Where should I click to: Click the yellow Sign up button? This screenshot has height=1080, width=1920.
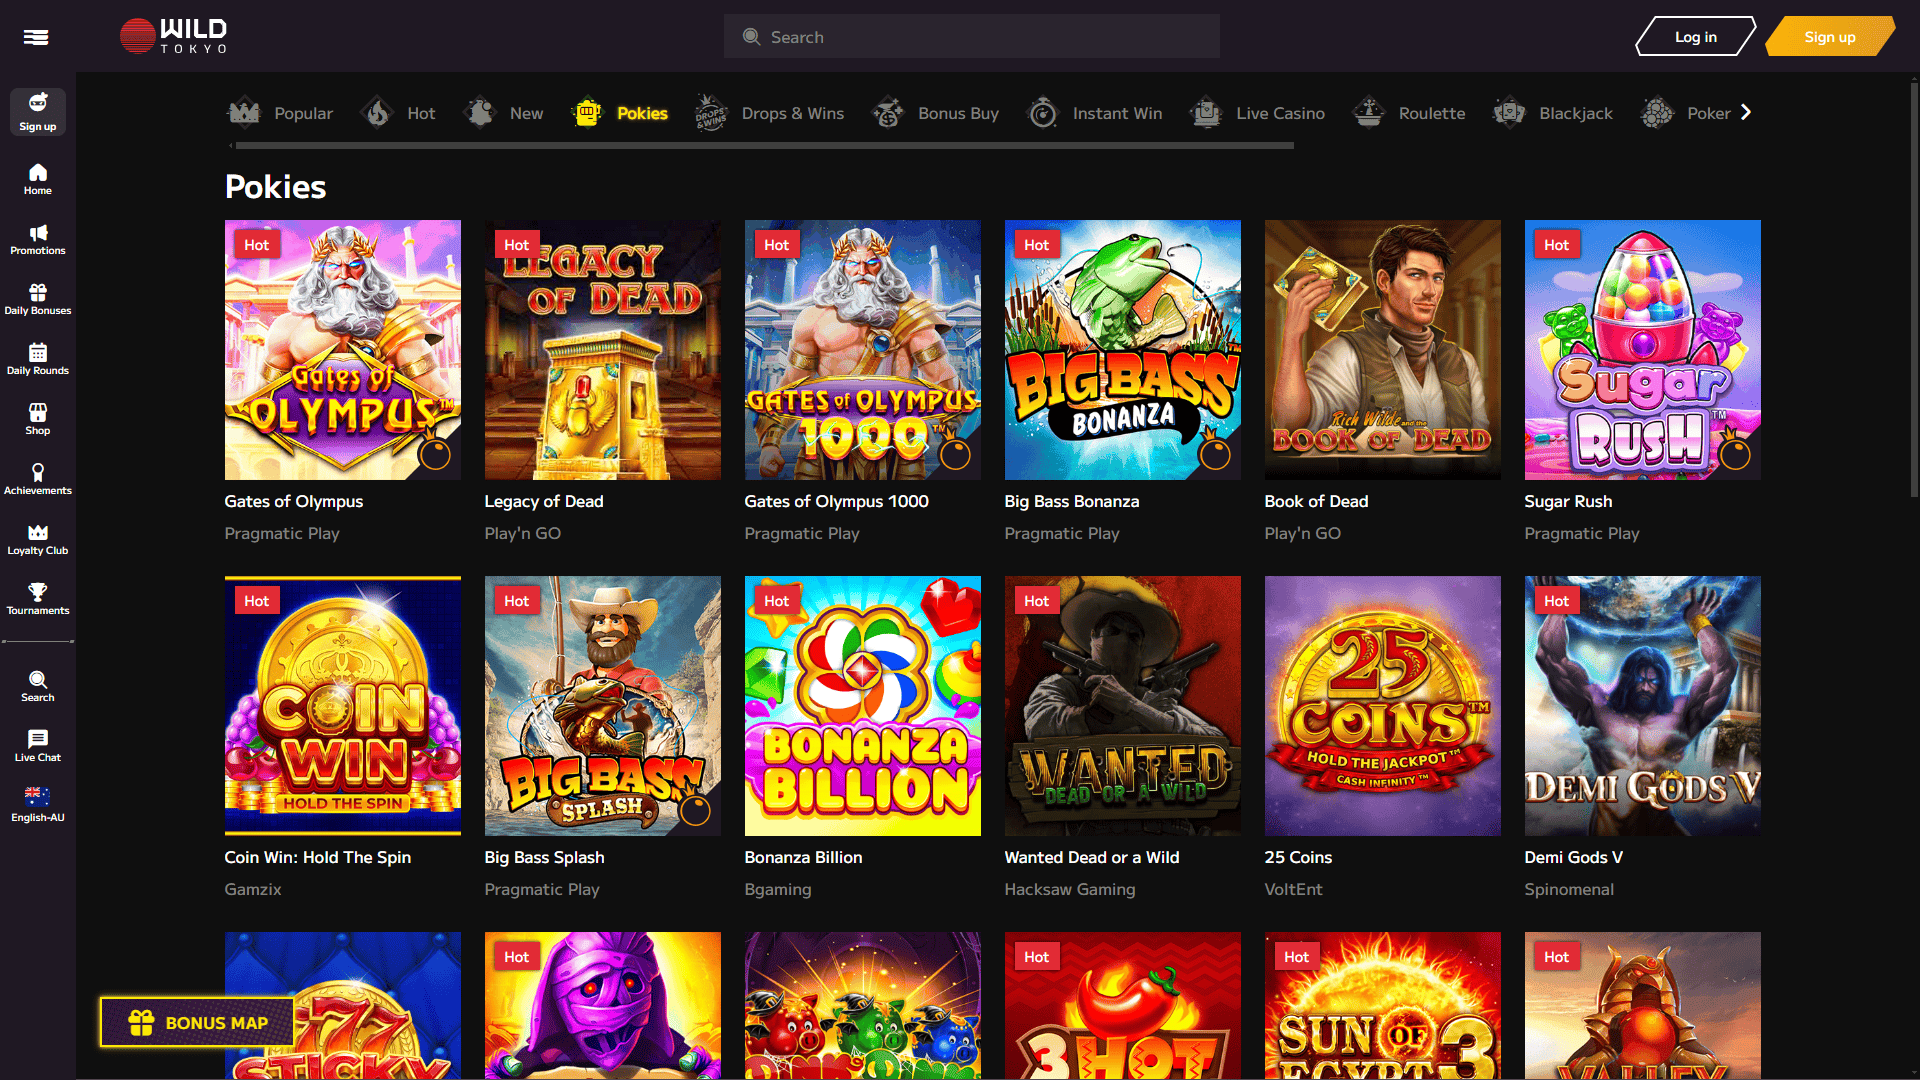coord(1829,37)
